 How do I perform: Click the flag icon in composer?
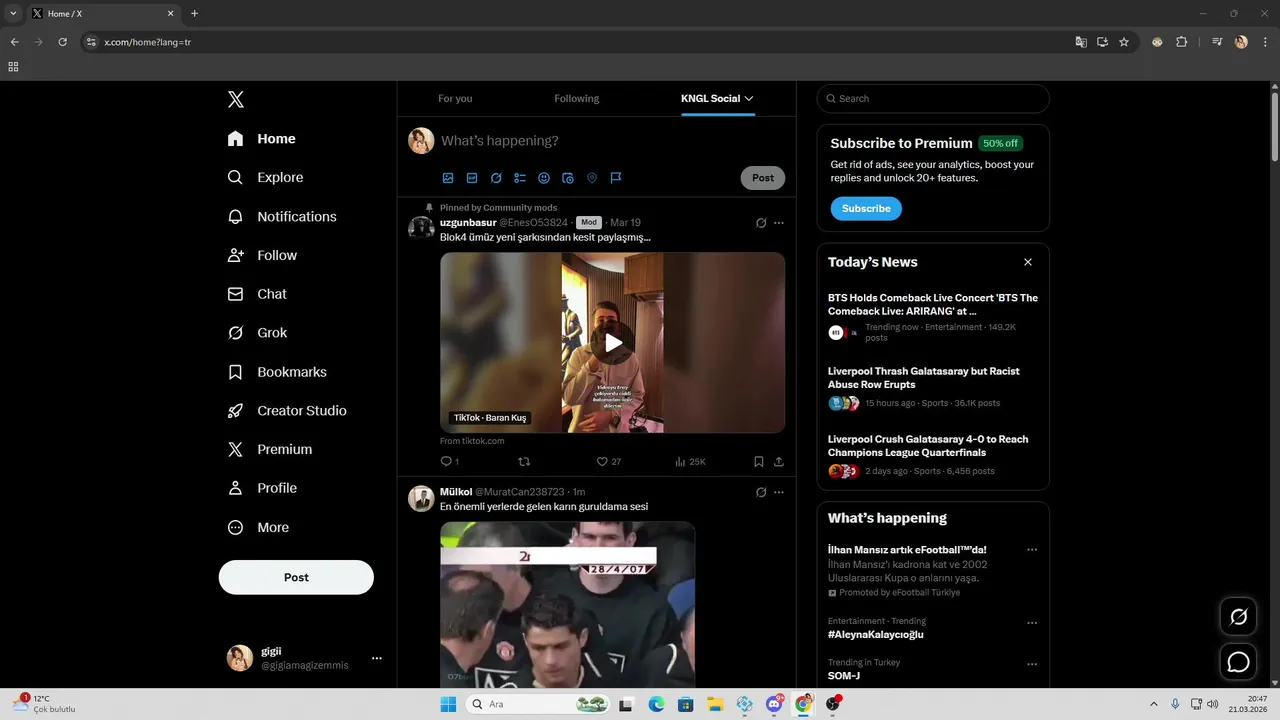(x=616, y=178)
